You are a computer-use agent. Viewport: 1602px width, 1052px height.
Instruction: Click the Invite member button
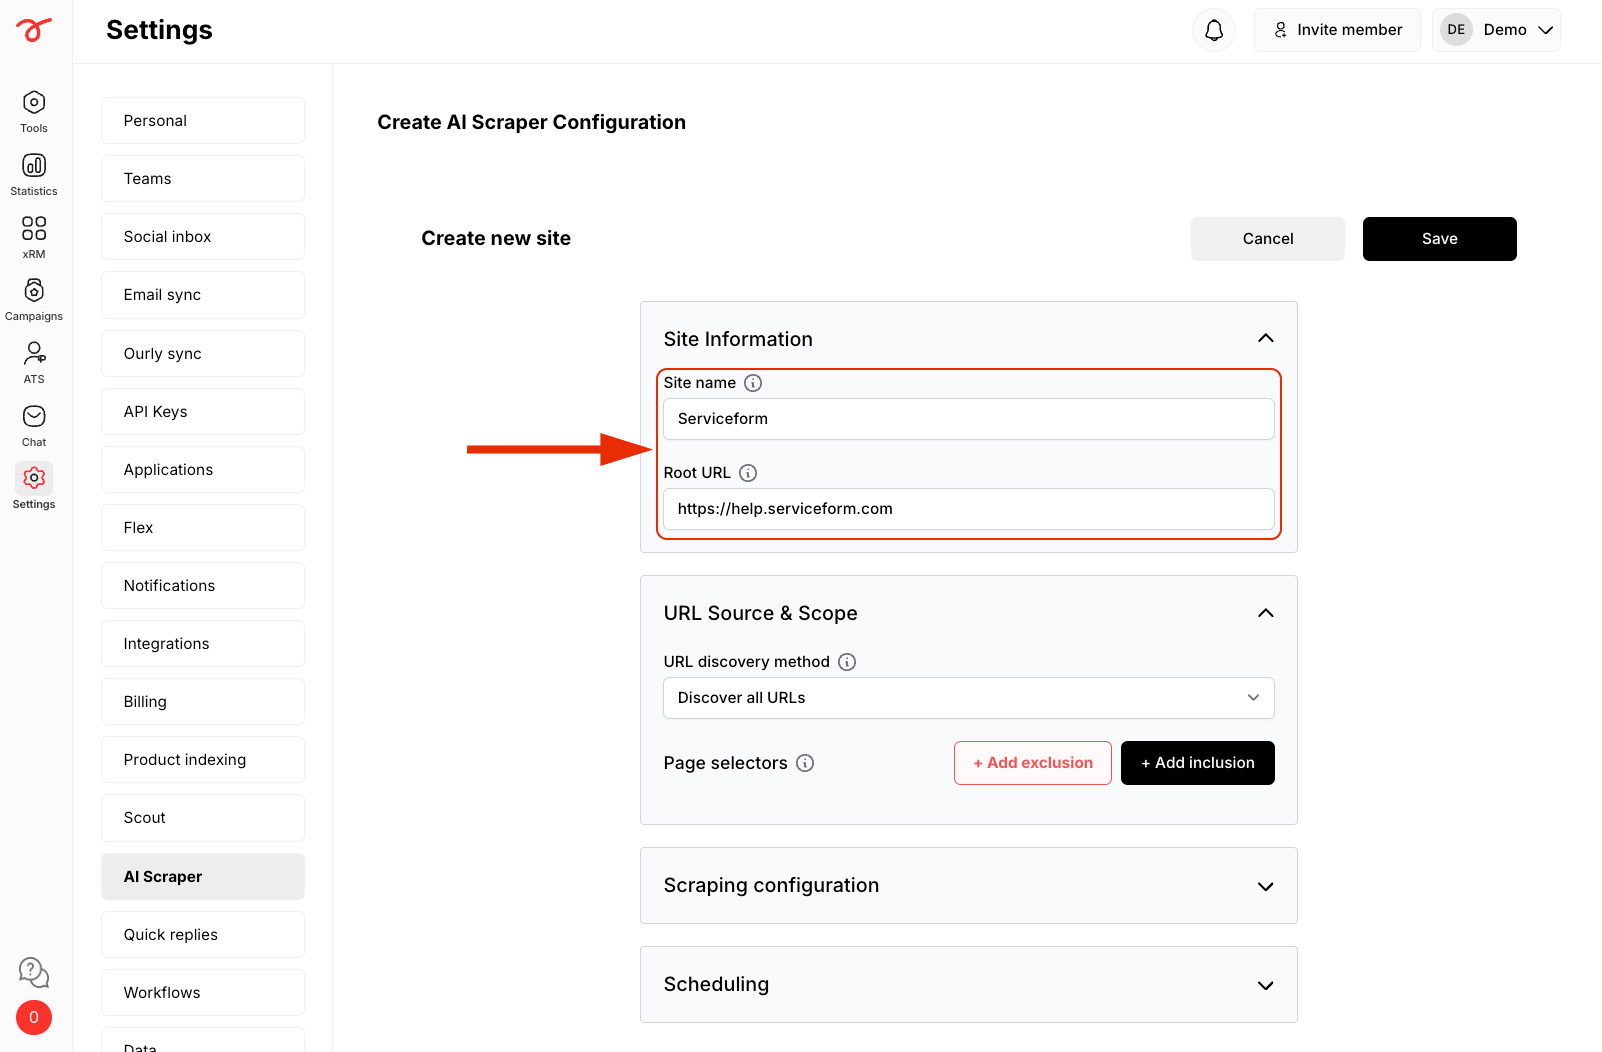click(x=1337, y=30)
